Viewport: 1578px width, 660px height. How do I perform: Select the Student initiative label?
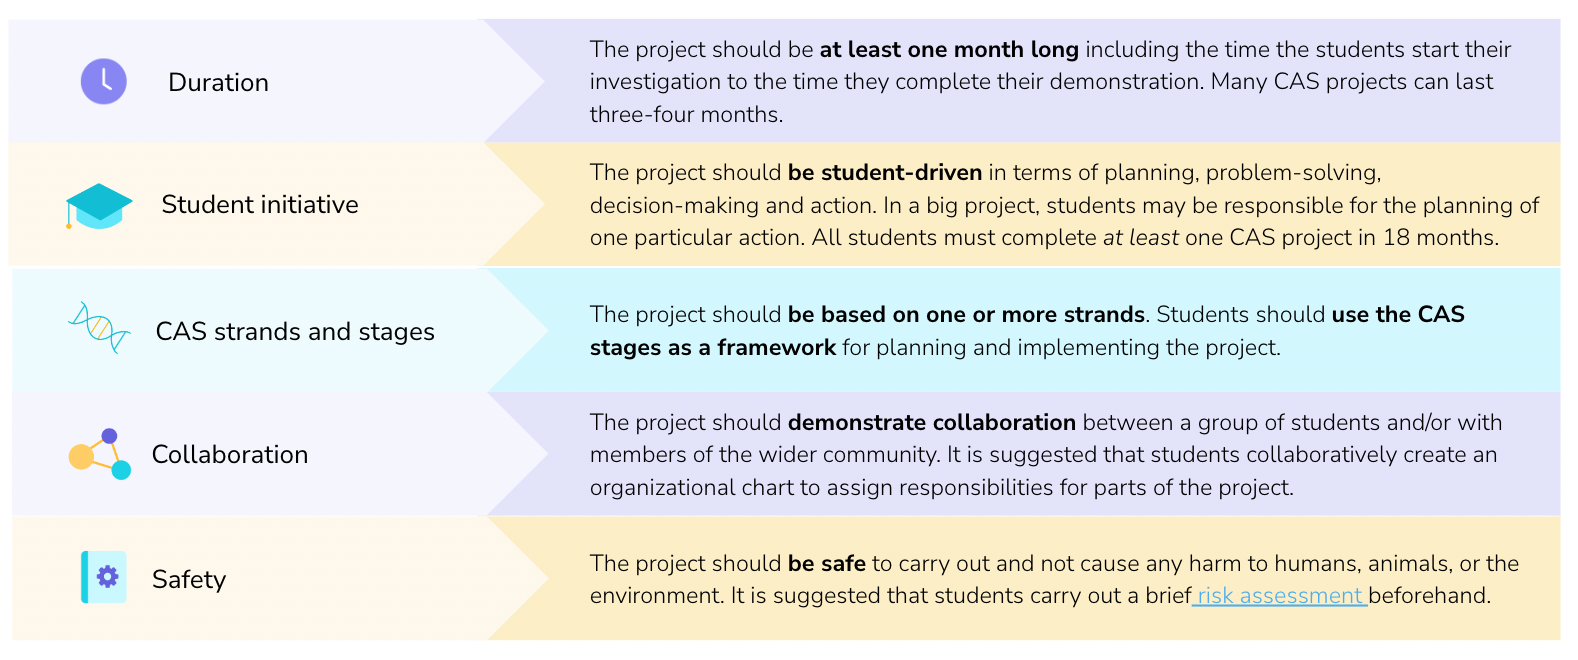(x=260, y=205)
